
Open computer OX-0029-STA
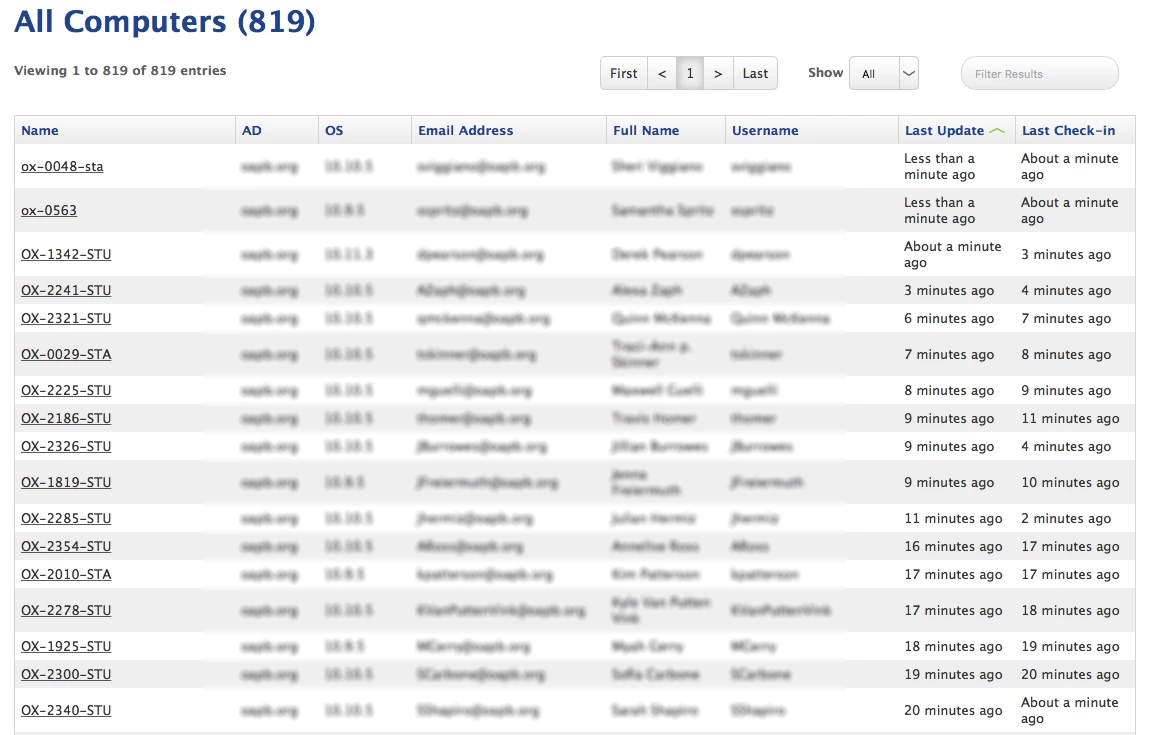coord(66,355)
